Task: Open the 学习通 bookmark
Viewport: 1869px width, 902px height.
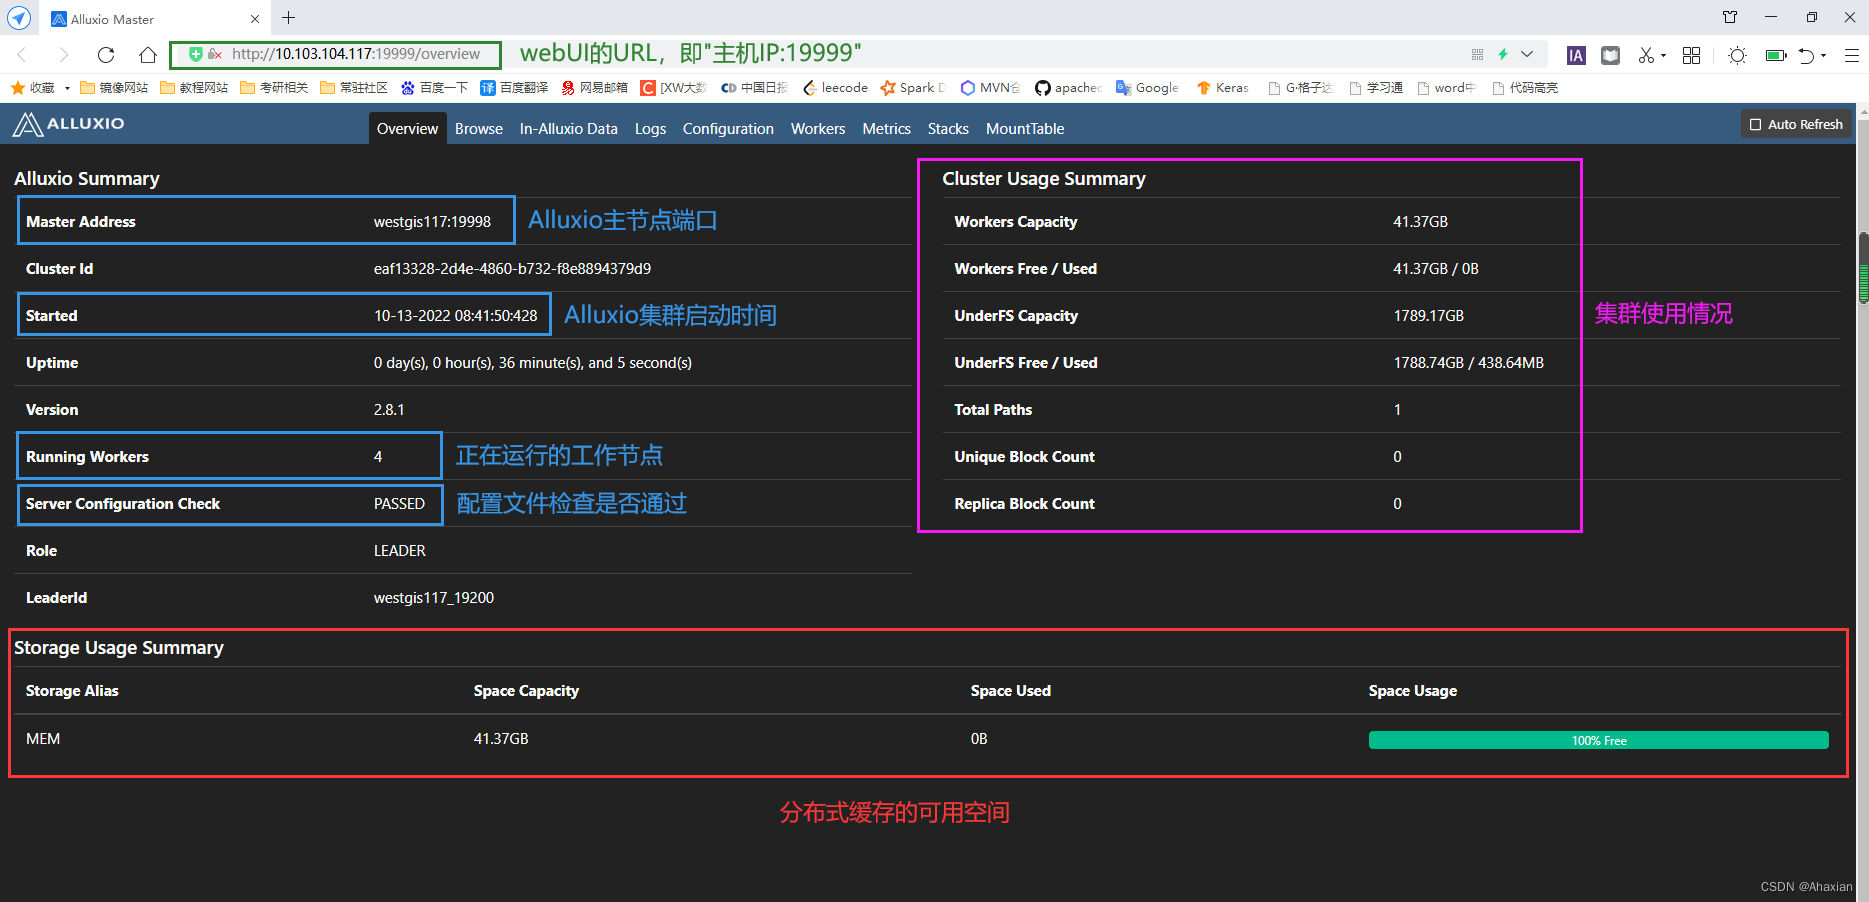Action: 1375,88
